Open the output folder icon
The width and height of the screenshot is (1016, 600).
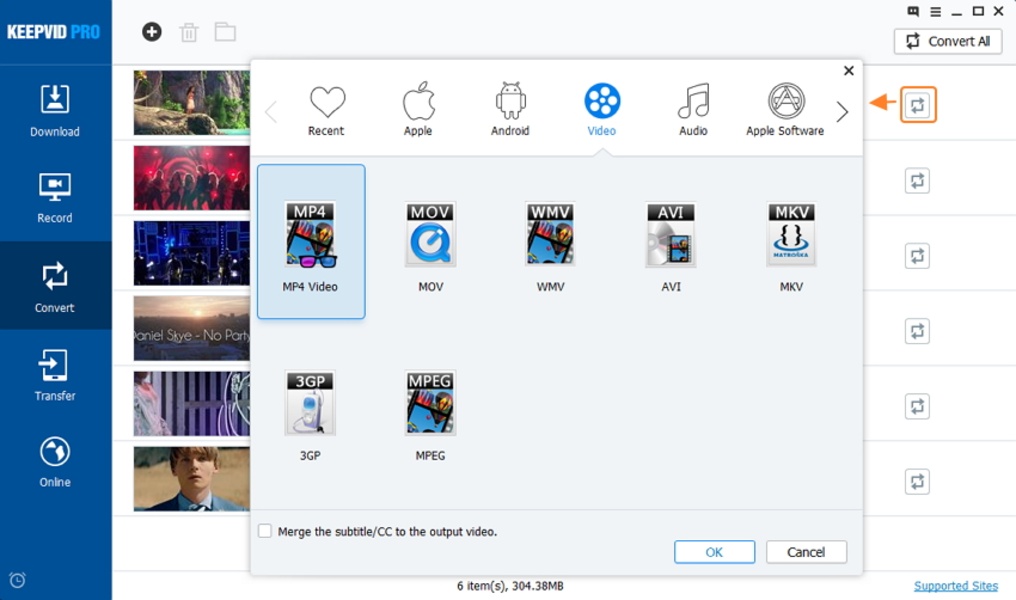coord(225,32)
